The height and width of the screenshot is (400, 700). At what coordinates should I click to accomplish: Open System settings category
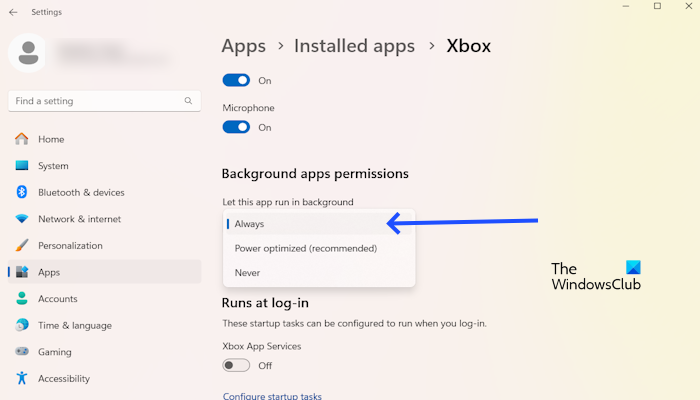(x=104, y=166)
